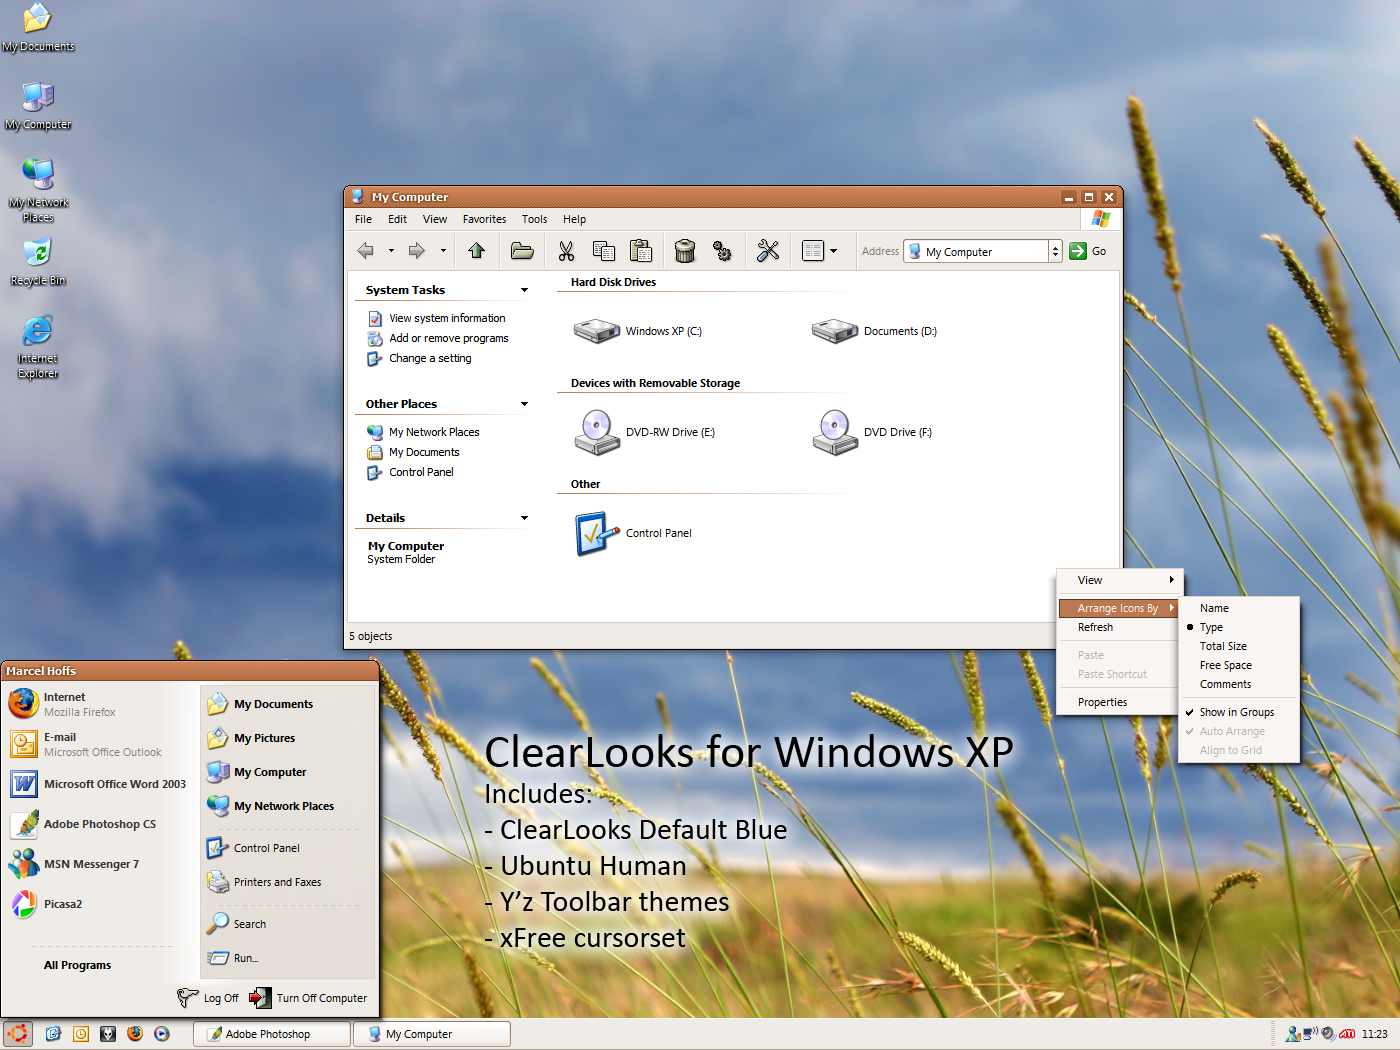Select Free Space sorting option
1400x1050 pixels.
tap(1225, 665)
